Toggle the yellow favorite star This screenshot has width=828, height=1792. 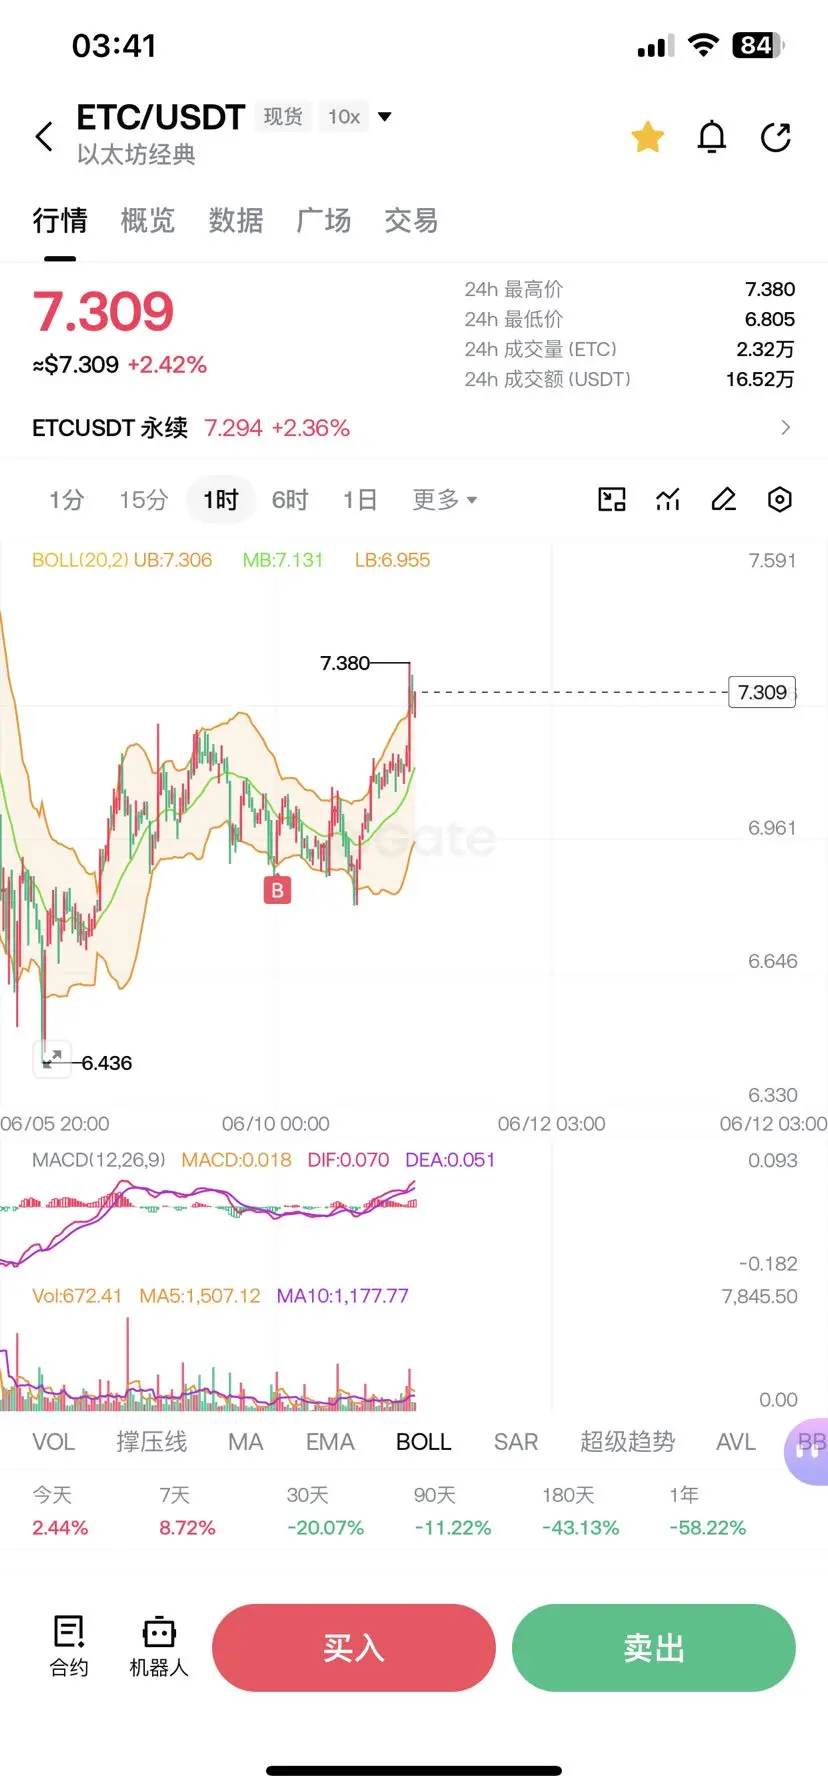[x=648, y=137]
